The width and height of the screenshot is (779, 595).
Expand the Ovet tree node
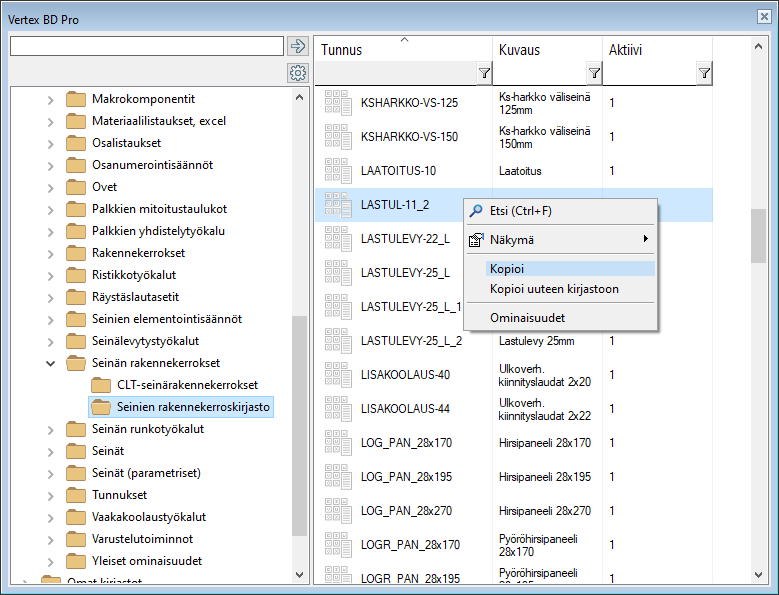coord(51,187)
